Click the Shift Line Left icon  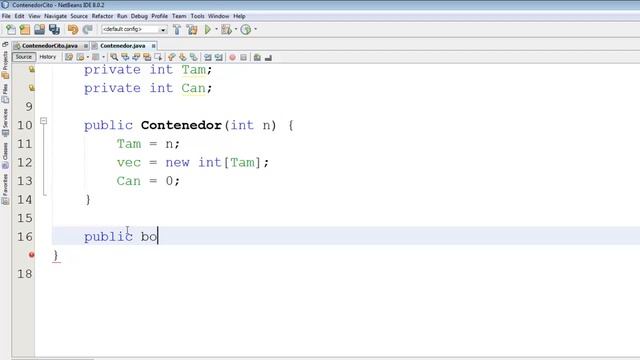coord(208,57)
